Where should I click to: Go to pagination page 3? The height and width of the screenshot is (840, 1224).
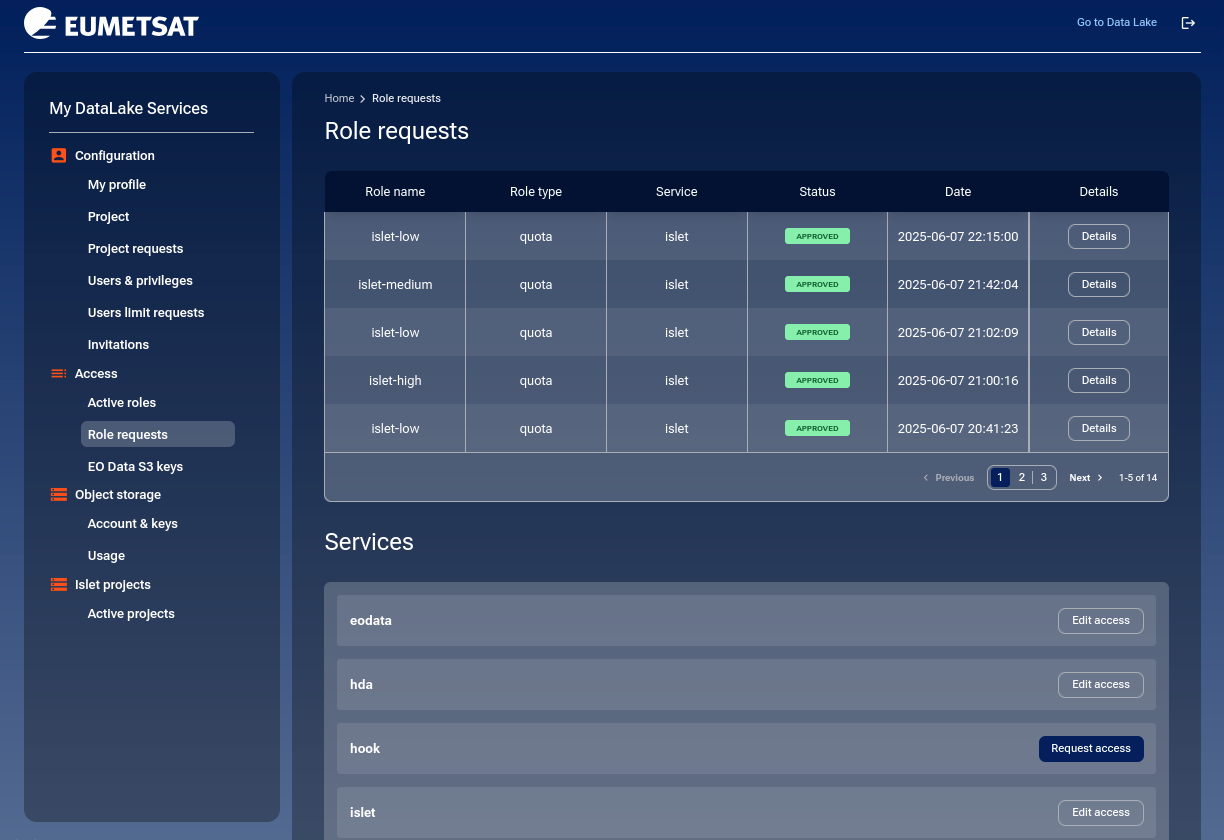(x=1044, y=478)
